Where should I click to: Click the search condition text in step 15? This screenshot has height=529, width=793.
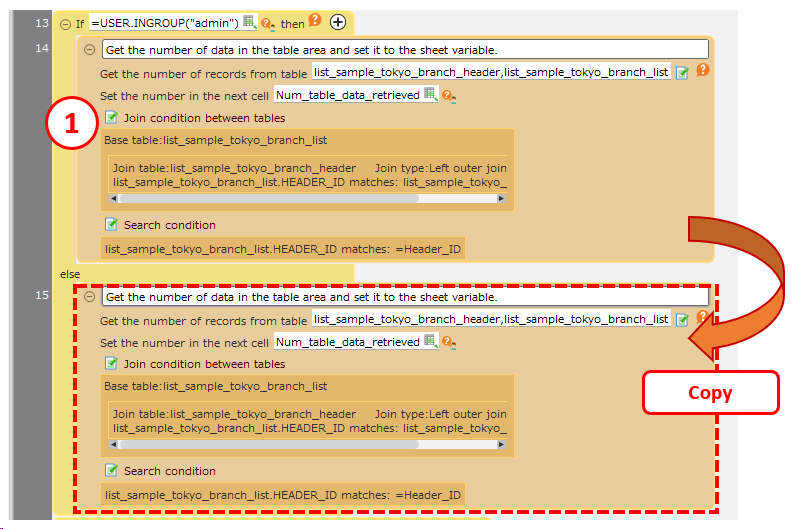(x=282, y=495)
